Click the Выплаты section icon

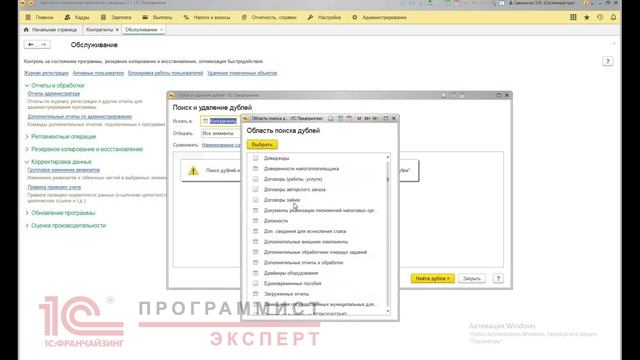click(145, 18)
